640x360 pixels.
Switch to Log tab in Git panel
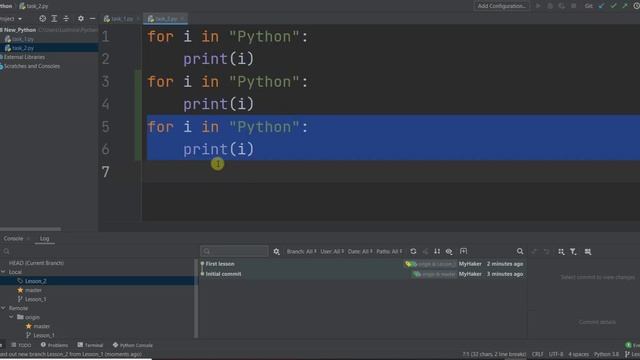point(44,239)
